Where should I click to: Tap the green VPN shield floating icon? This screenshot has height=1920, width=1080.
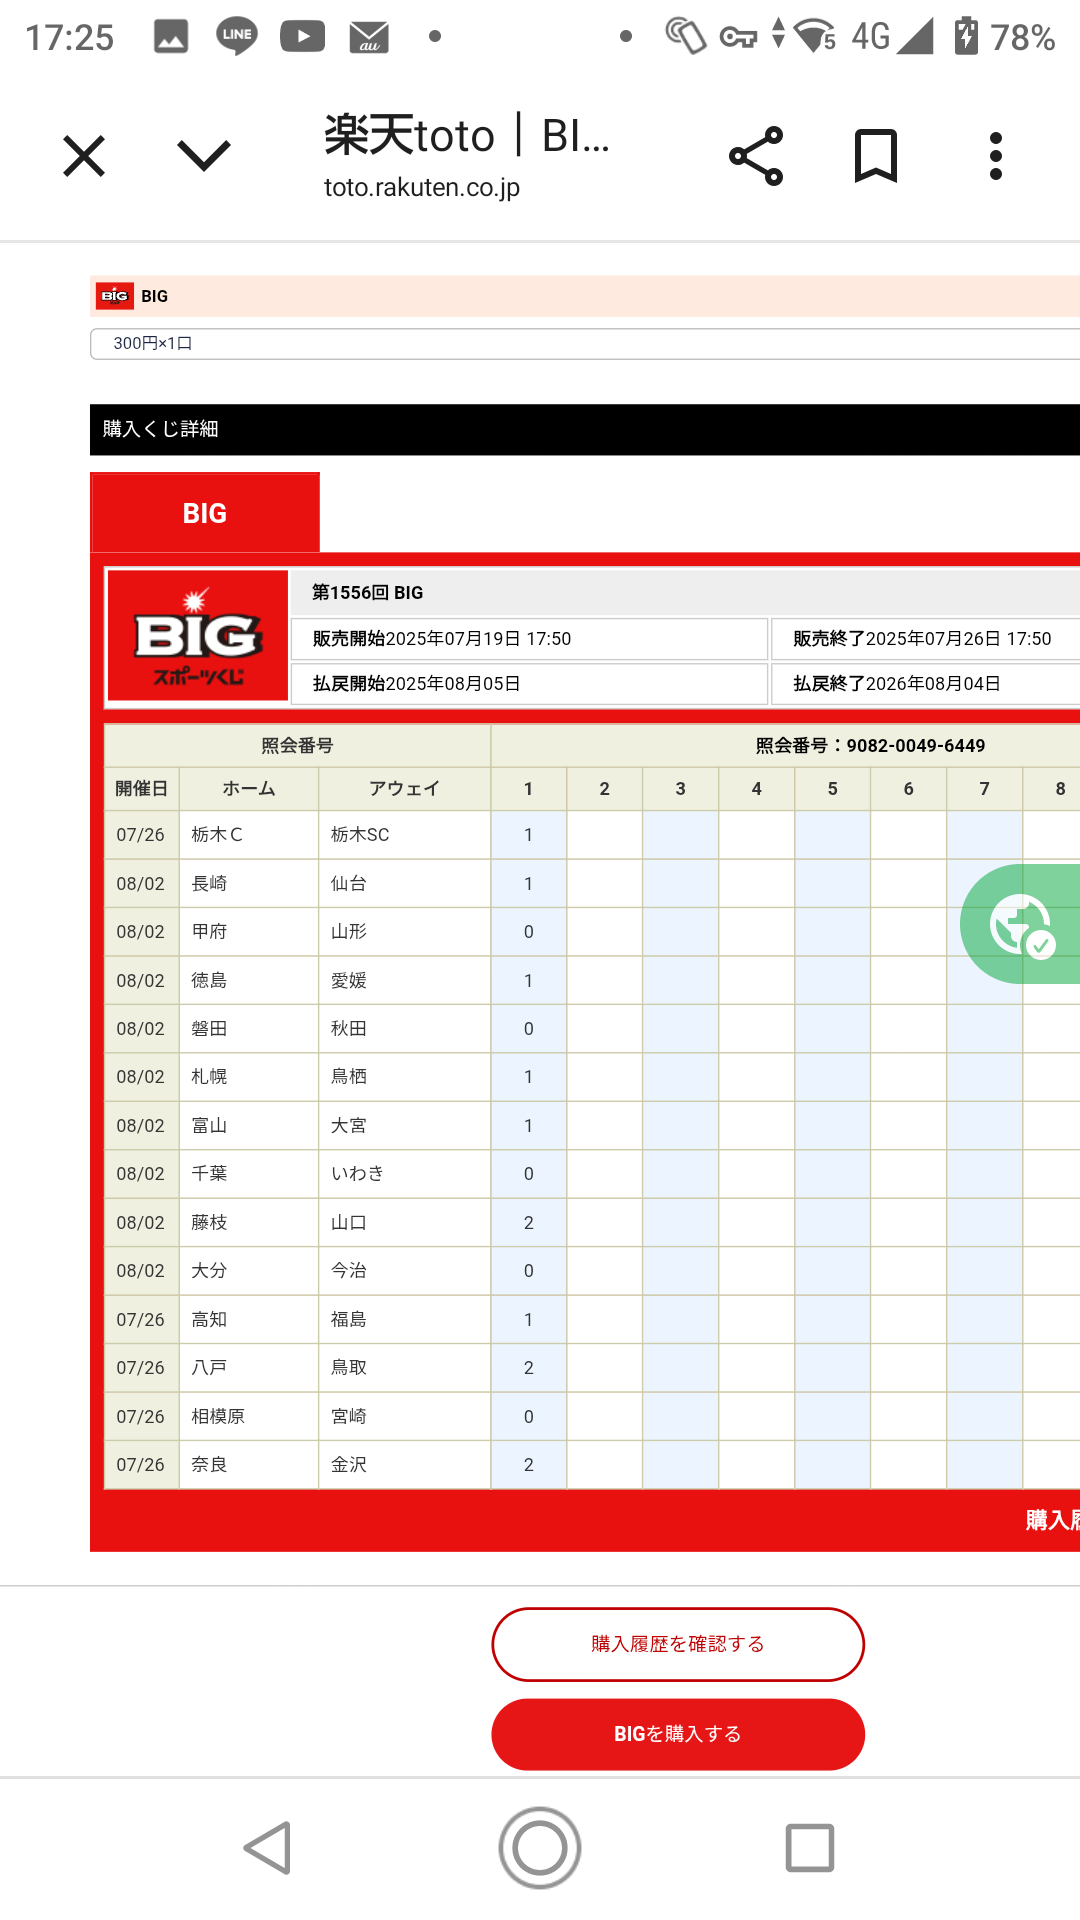click(1022, 924)
